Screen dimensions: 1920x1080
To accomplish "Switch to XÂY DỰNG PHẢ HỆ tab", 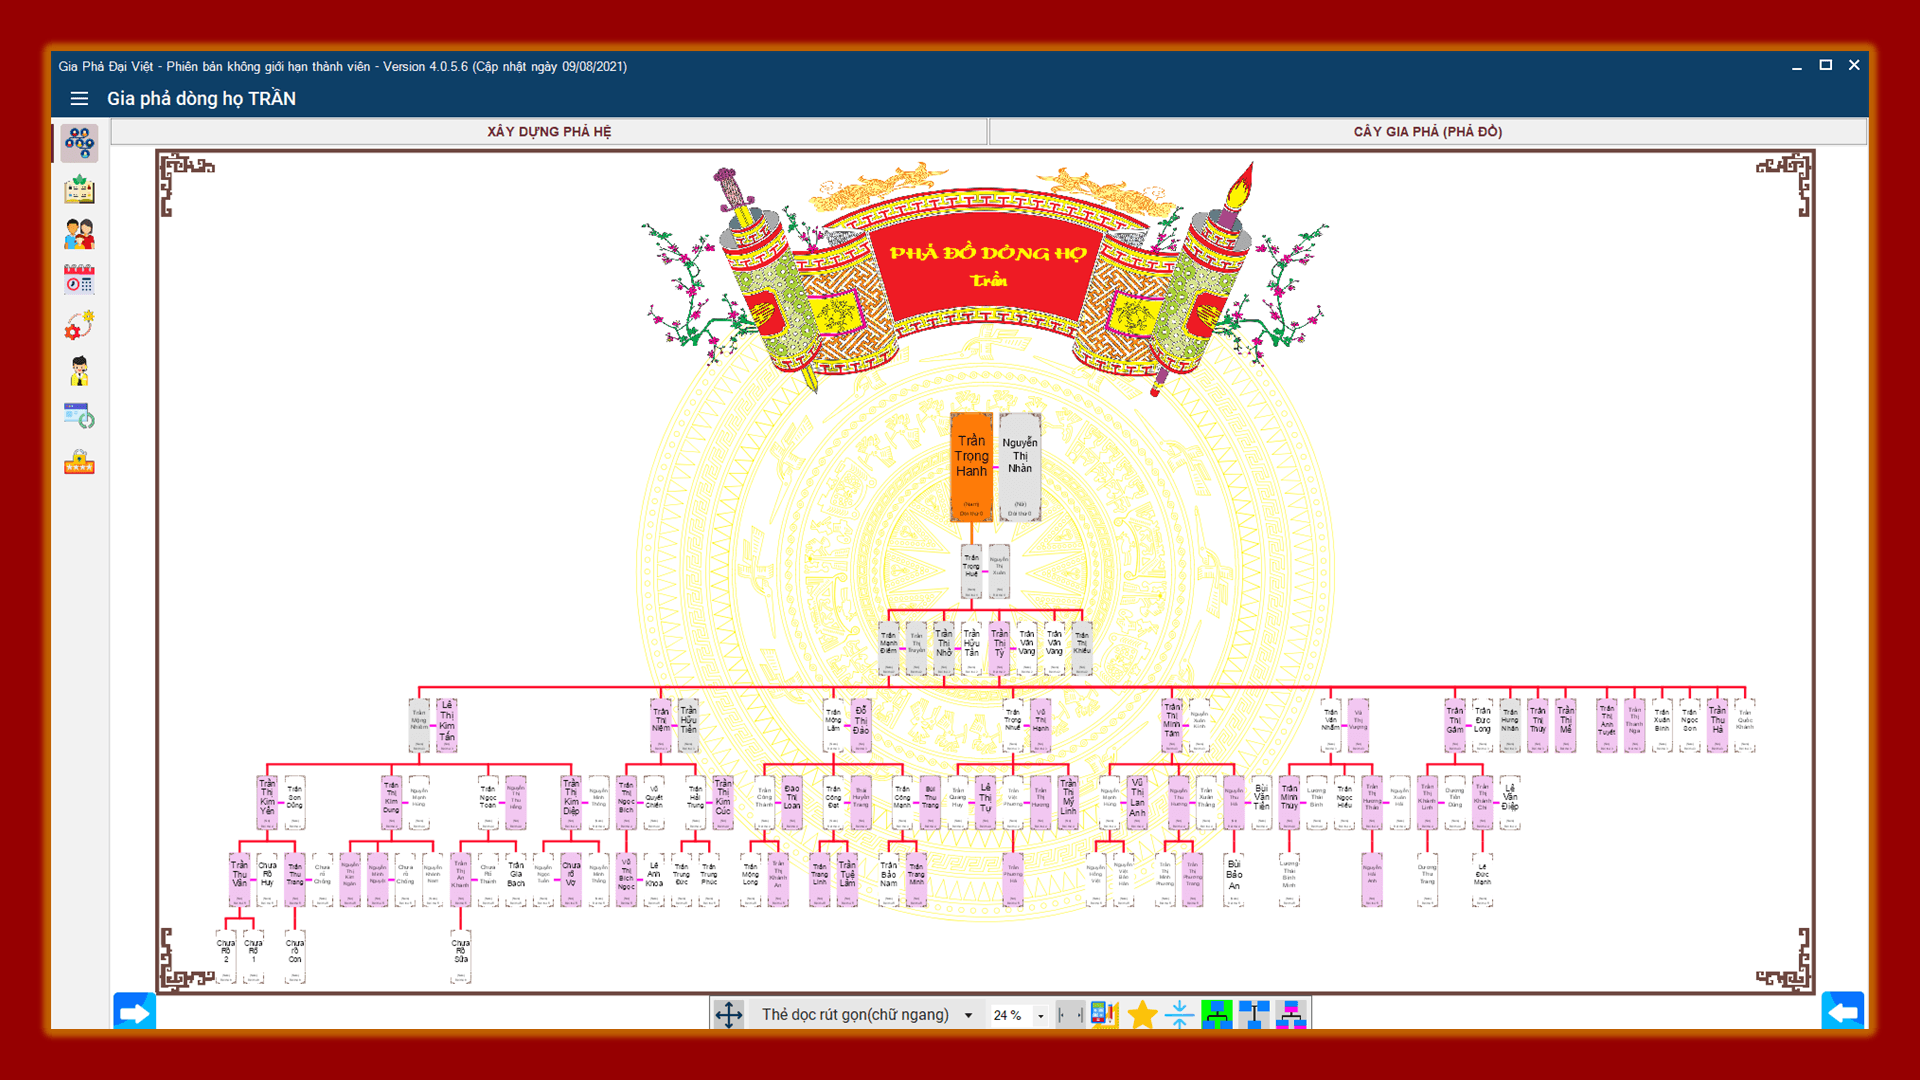I will point(549,131).
